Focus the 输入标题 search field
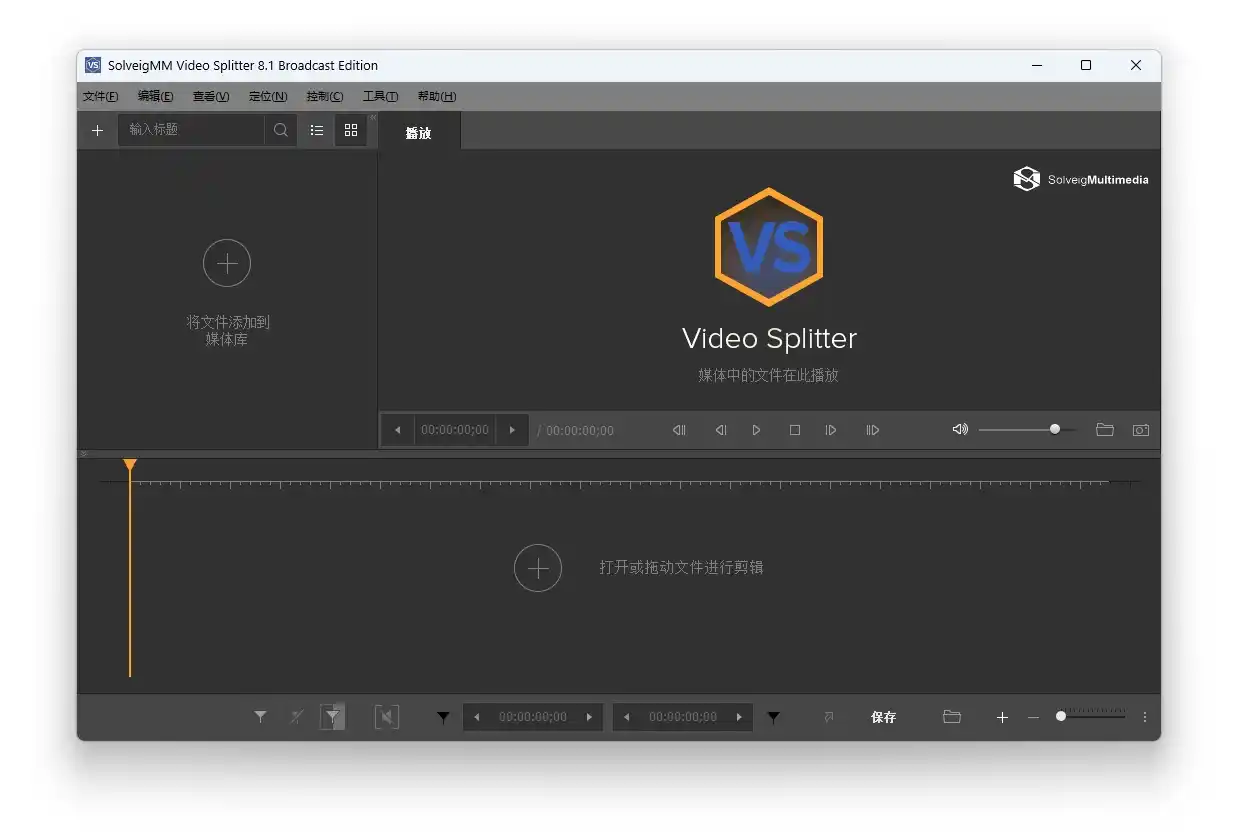 click(191, 130)
